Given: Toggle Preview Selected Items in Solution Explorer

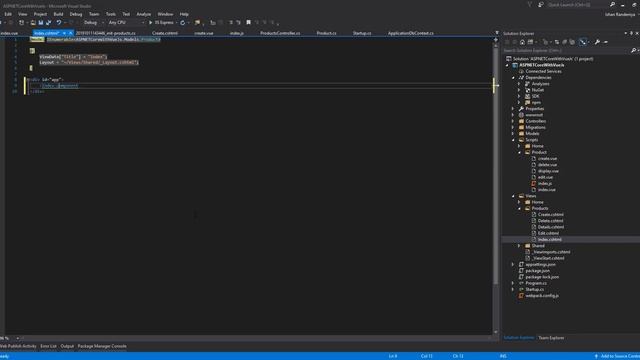Looking at the screenshot, I should pos(583,42).
